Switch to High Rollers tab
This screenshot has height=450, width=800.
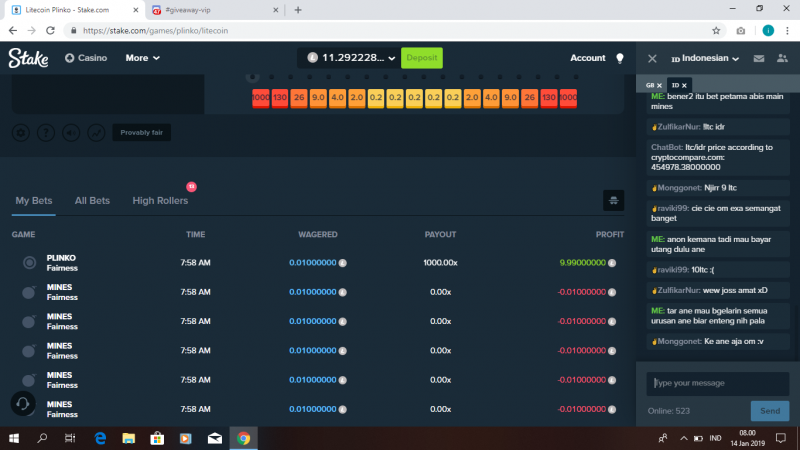160,201
